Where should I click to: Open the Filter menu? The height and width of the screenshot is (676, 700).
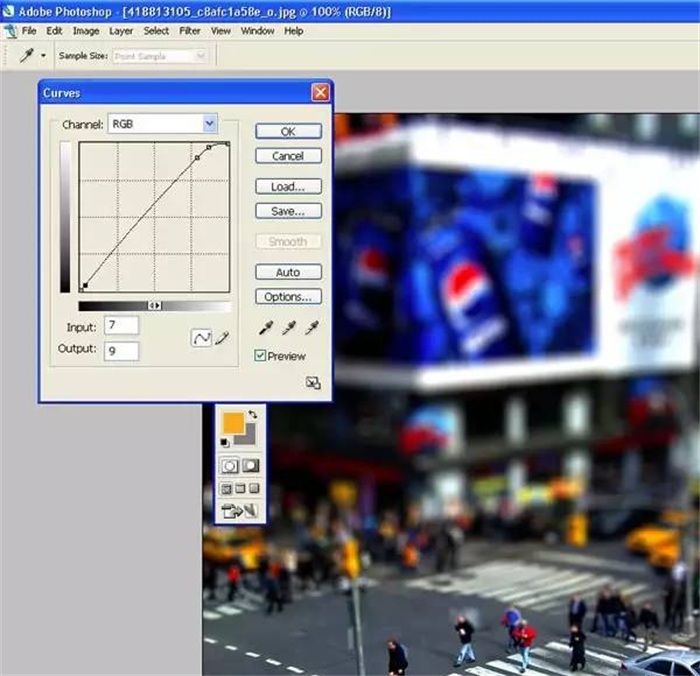(x=190, y=31)
